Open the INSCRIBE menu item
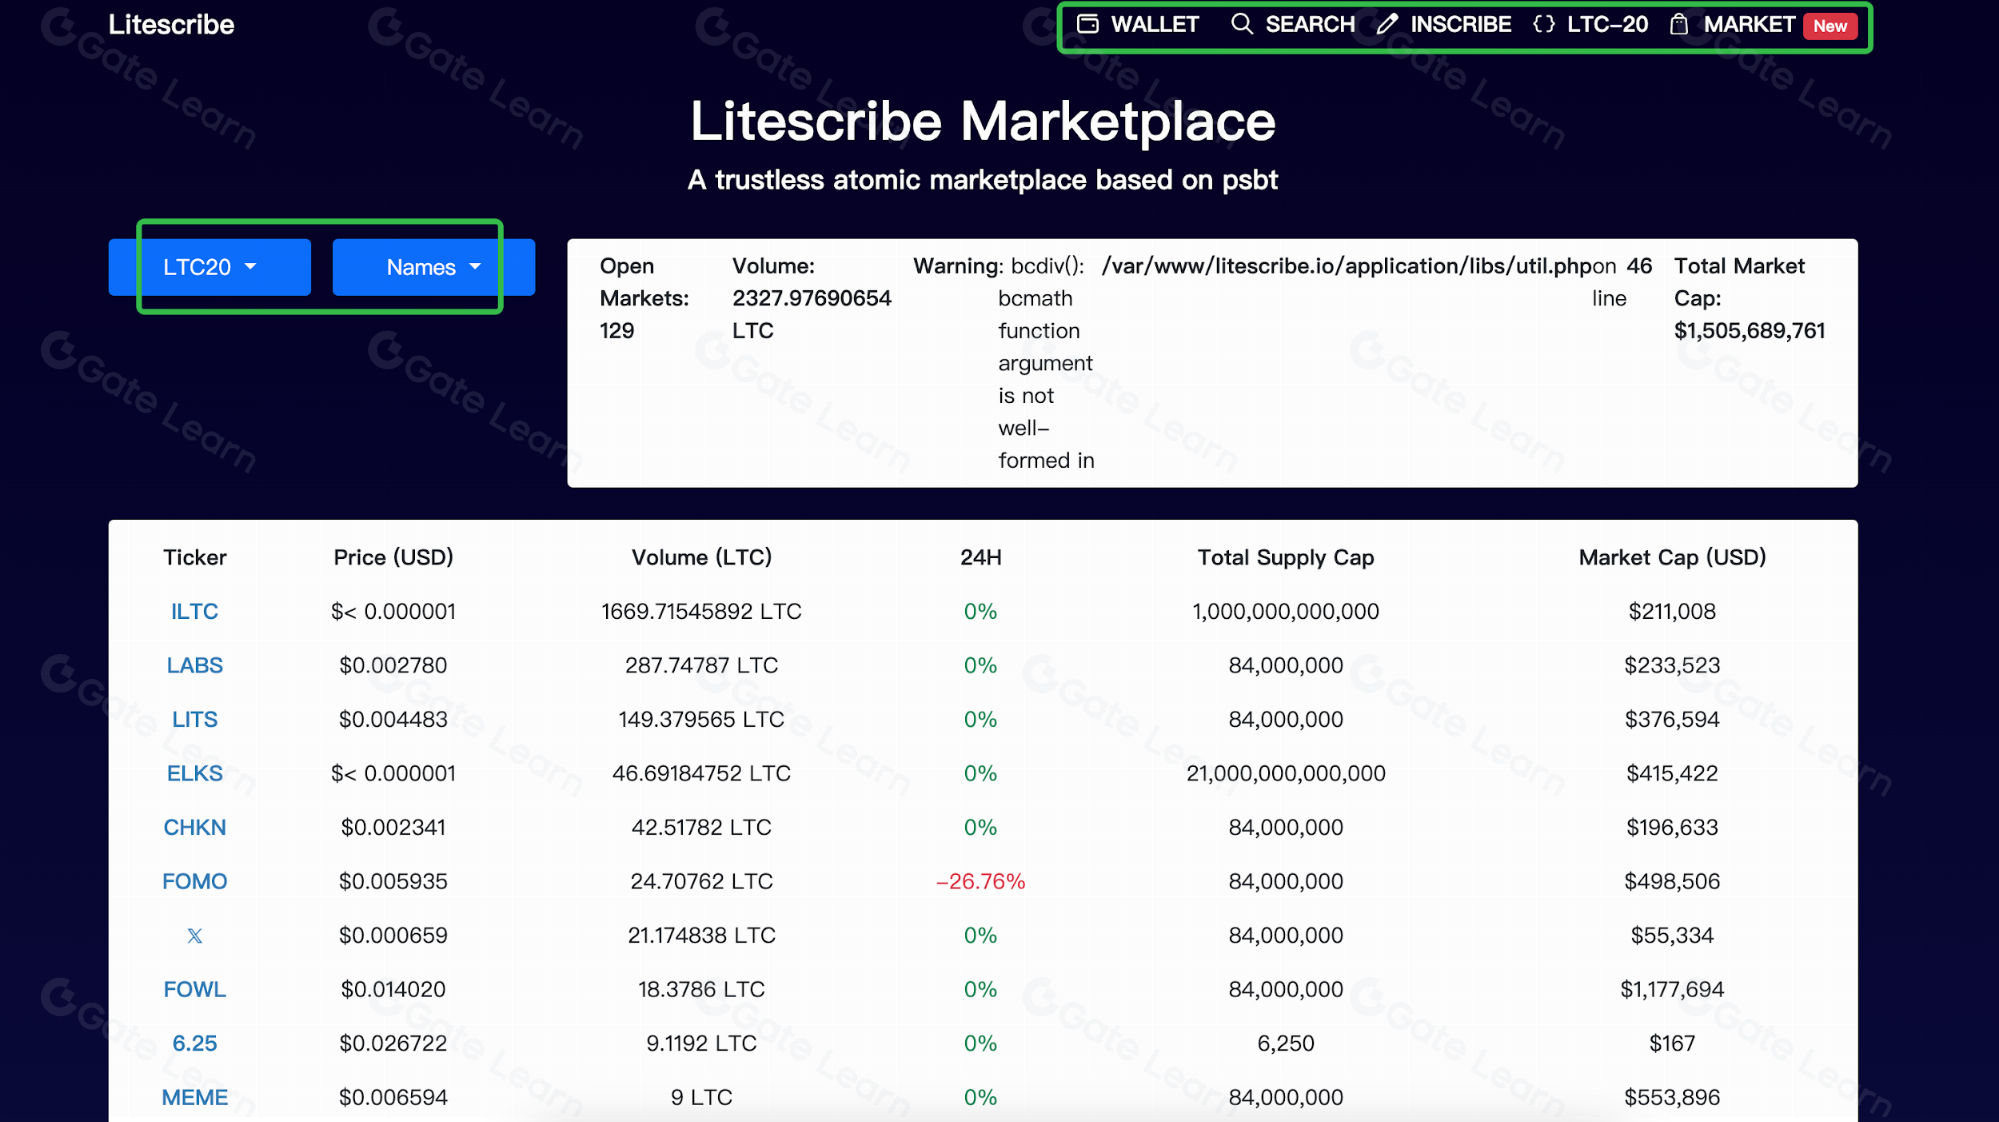1999x1122 pixels. 1460,24
